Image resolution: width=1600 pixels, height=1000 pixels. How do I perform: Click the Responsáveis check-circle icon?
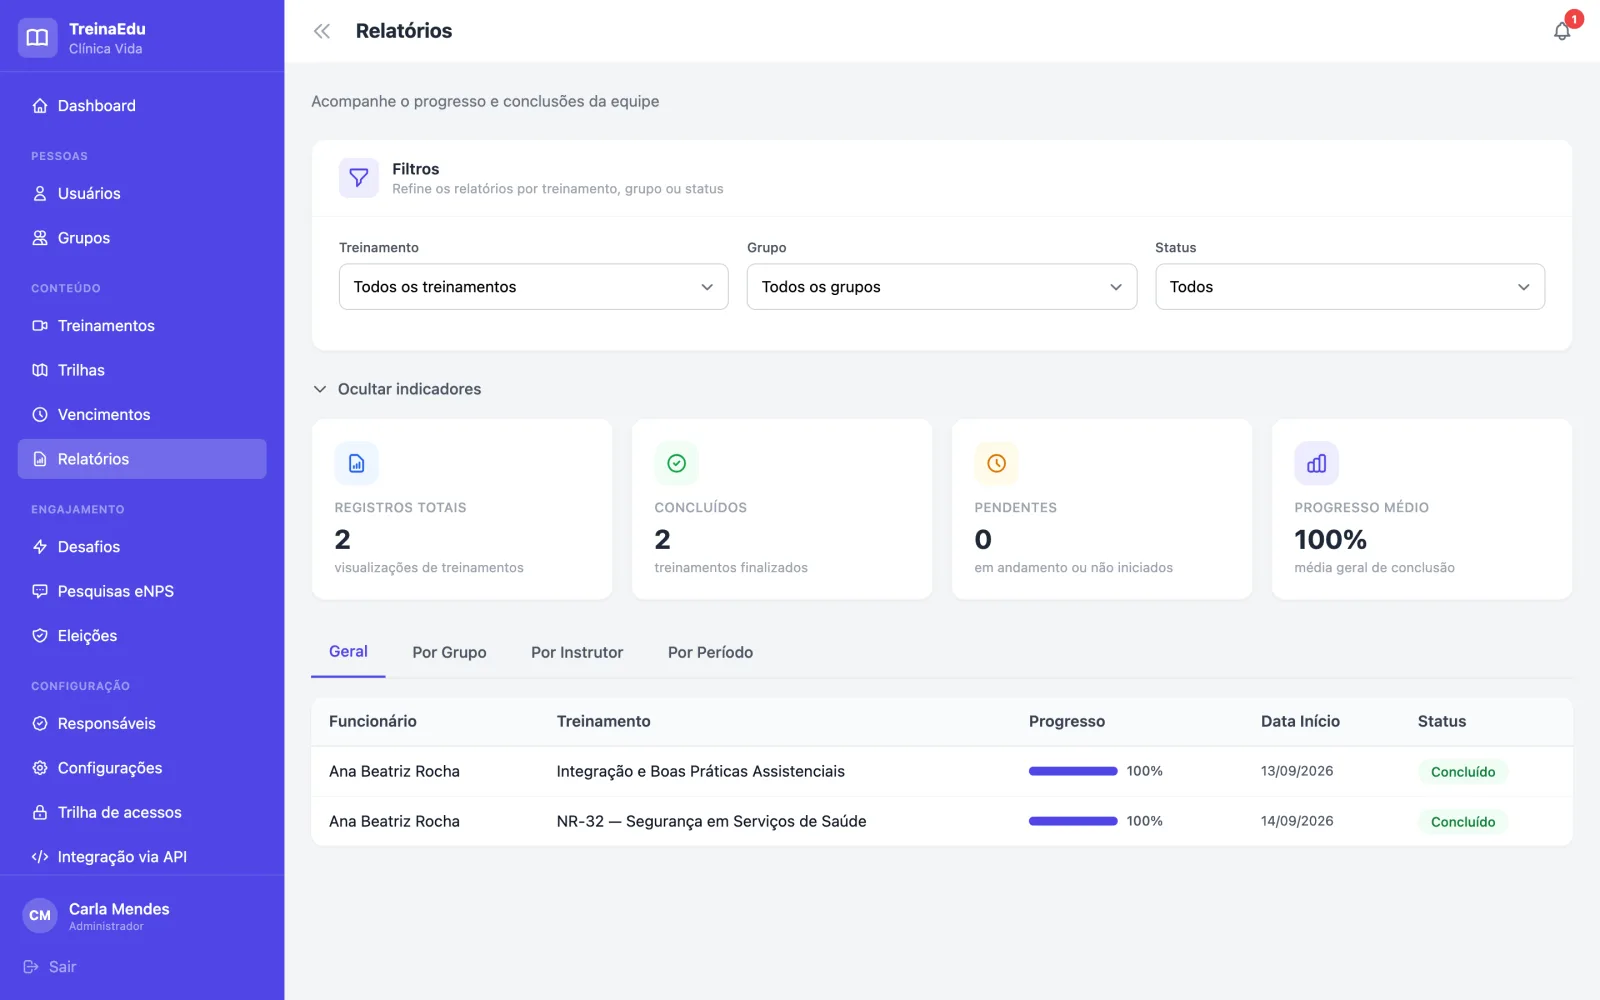point(40,724)
